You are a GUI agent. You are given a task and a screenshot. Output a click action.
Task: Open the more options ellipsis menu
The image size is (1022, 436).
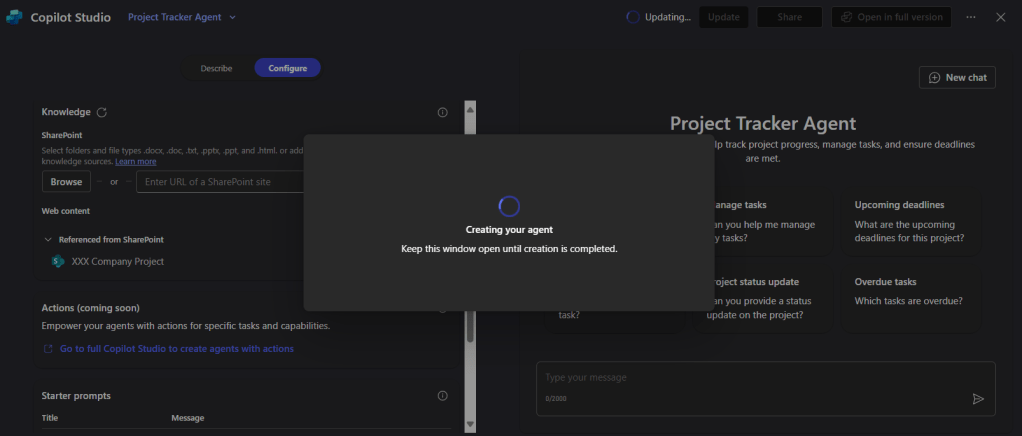971,17
